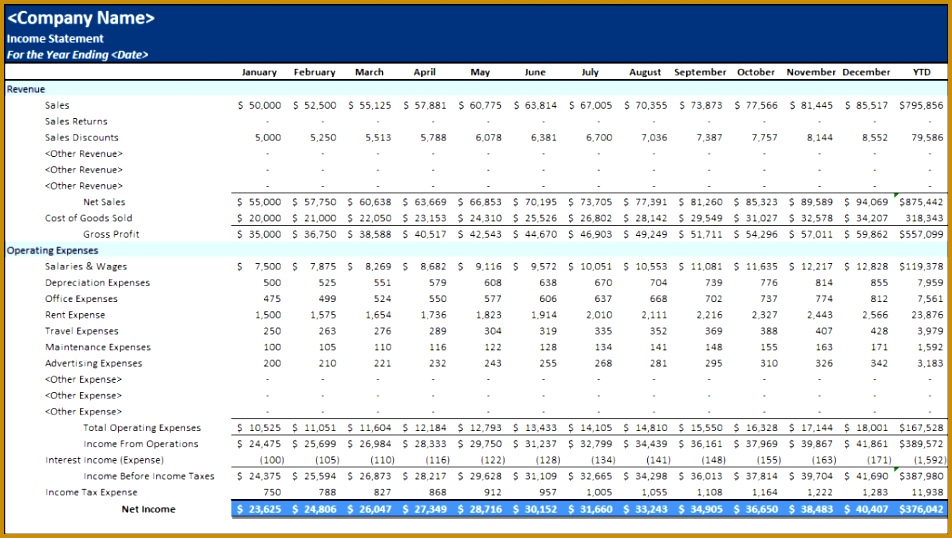Select the For the Year Ending <Date> cell
Screen dimensions: 952x538
coord(77,55)
